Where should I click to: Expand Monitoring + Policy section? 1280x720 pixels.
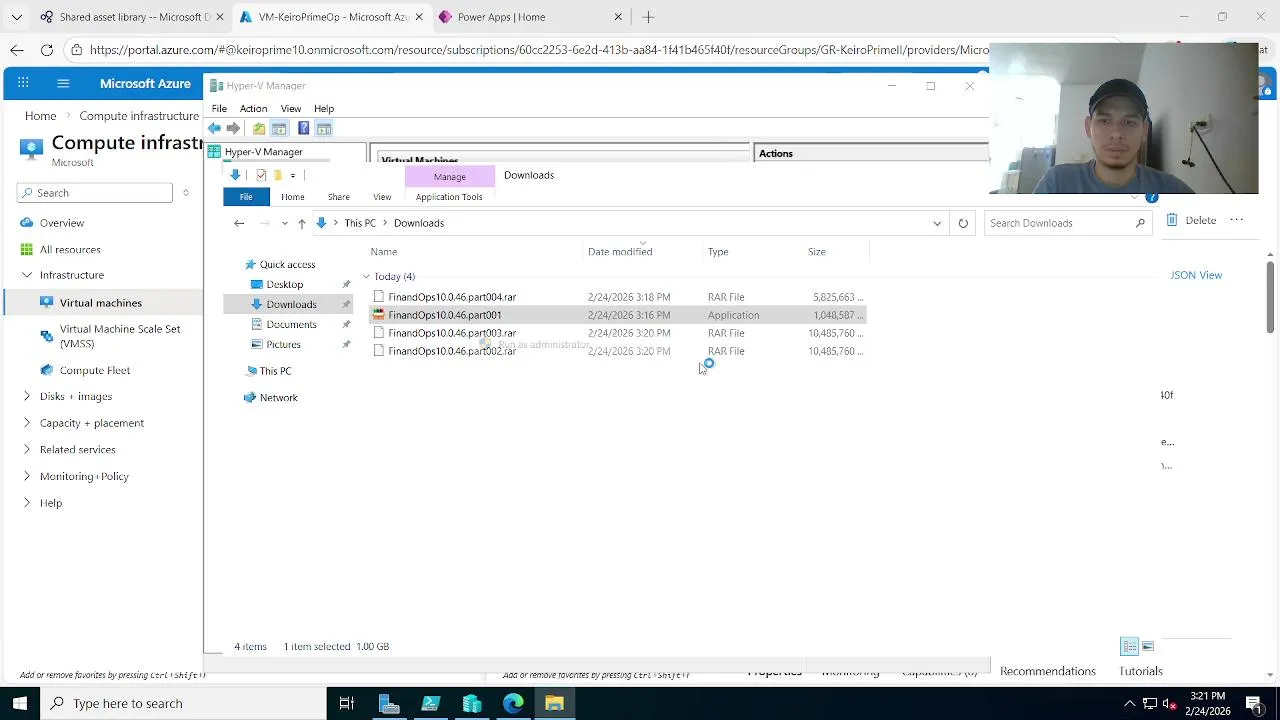pyautogui.click(x=27, y=476)
